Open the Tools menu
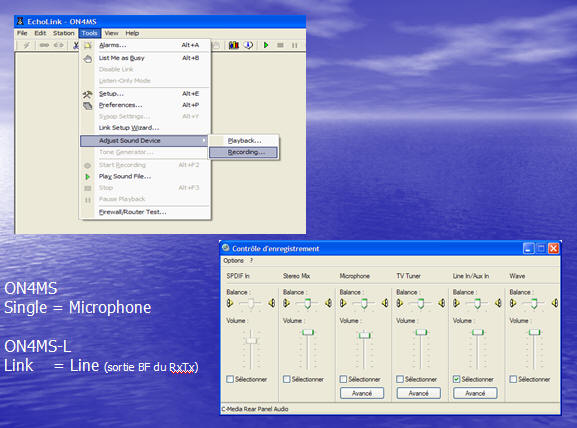This screenshot has width=577, height=428. pos(89,33)
